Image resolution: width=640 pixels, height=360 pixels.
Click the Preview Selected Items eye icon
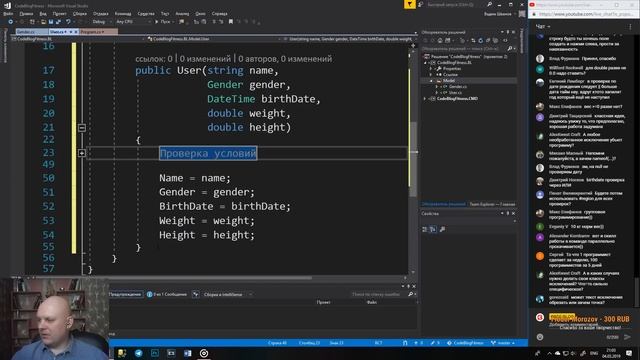click(x=505, y=40)
